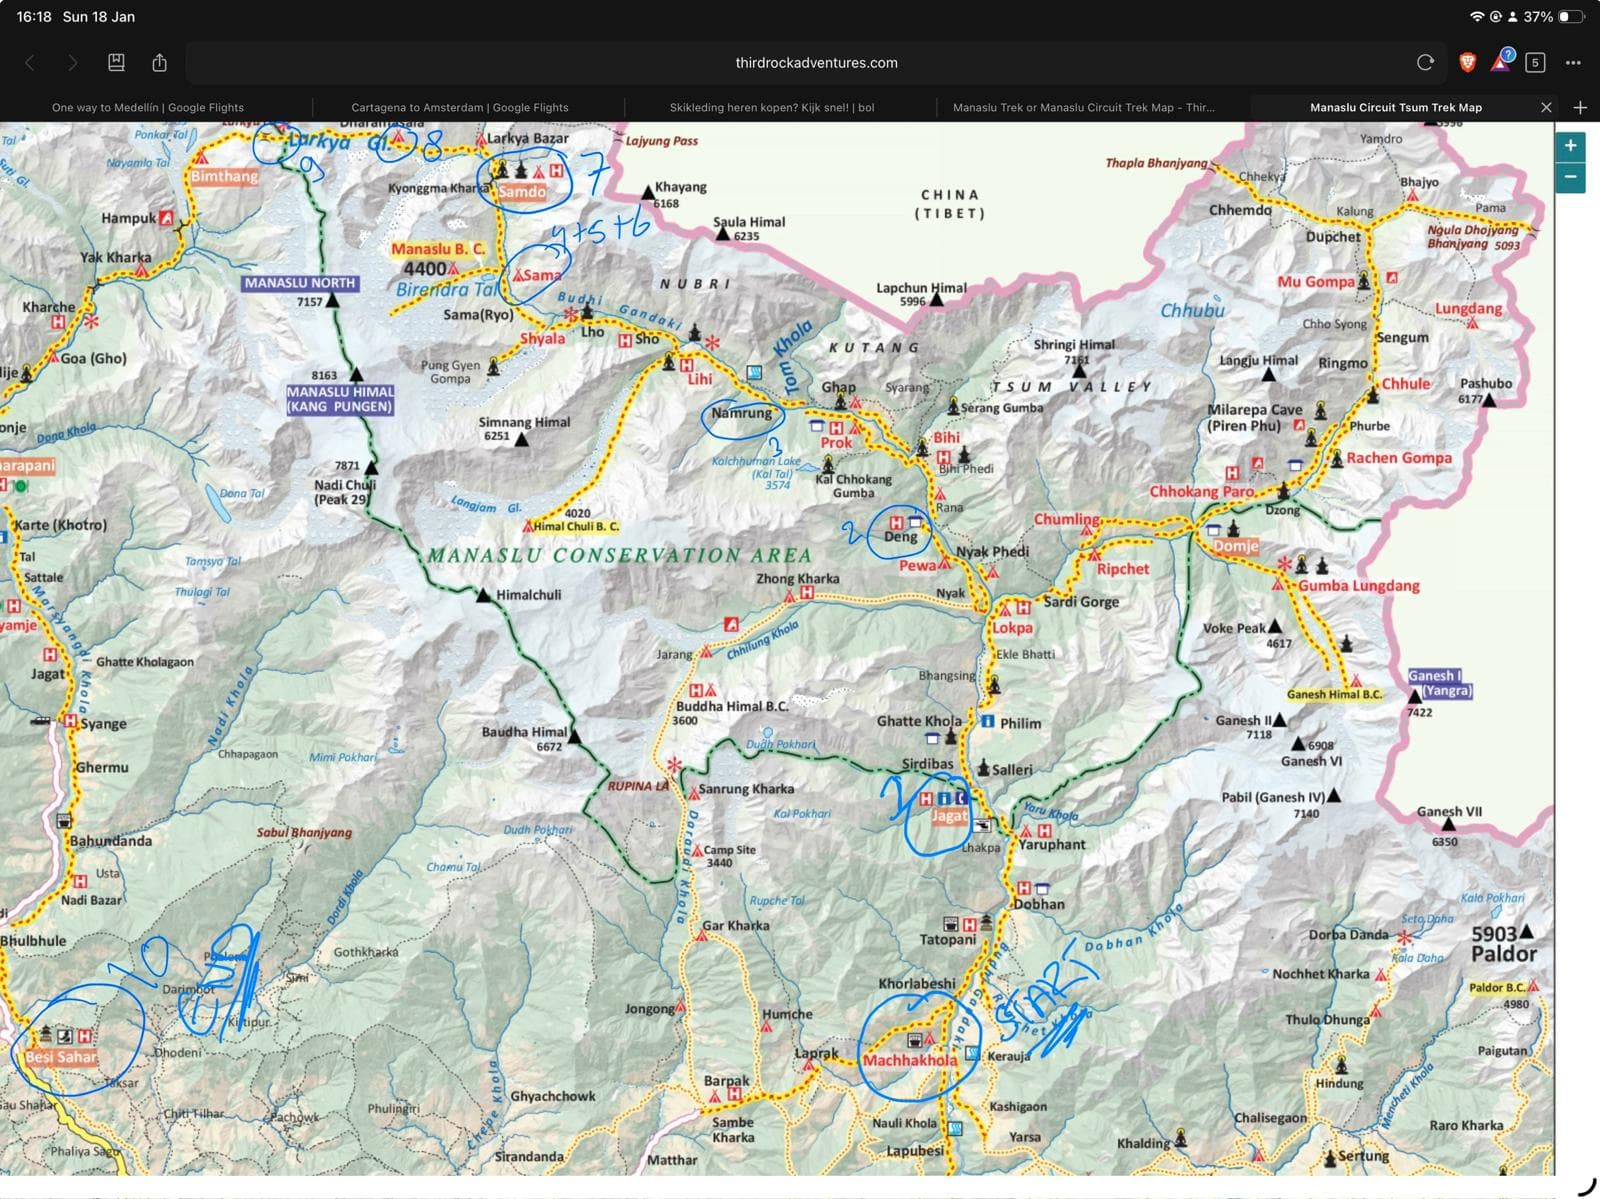
Task: Tap the battery indicator in status bar
Action: click(1571, 17)
